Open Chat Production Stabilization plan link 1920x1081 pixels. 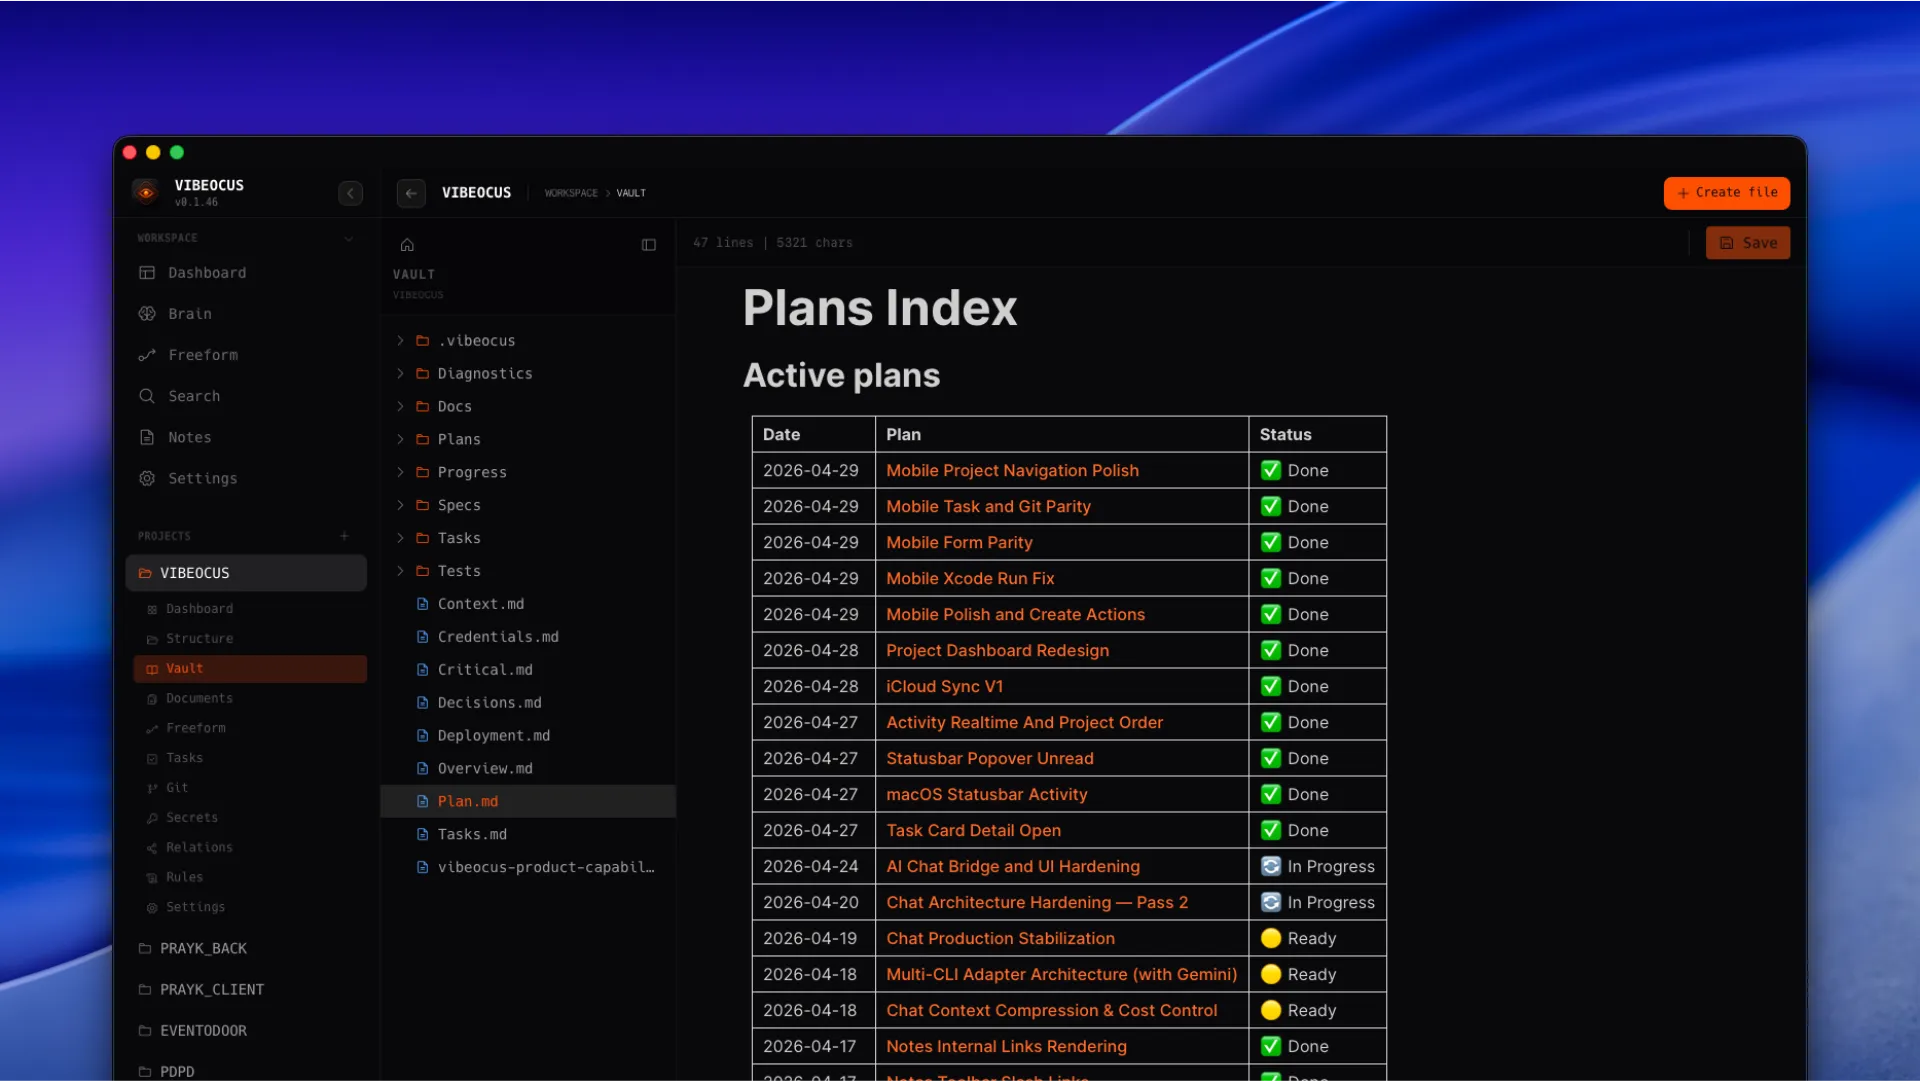(1000, 939)
